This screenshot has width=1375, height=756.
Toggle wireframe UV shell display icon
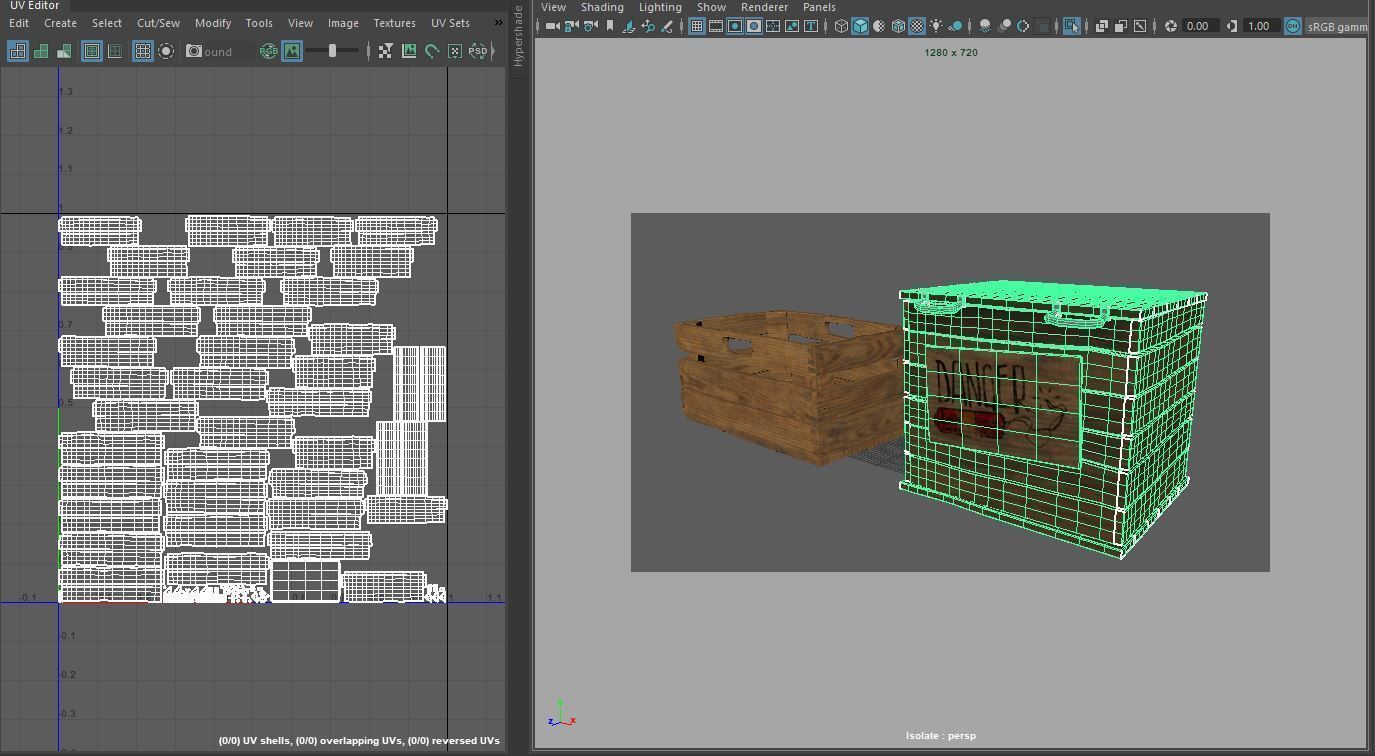click(x=18, y=51)
